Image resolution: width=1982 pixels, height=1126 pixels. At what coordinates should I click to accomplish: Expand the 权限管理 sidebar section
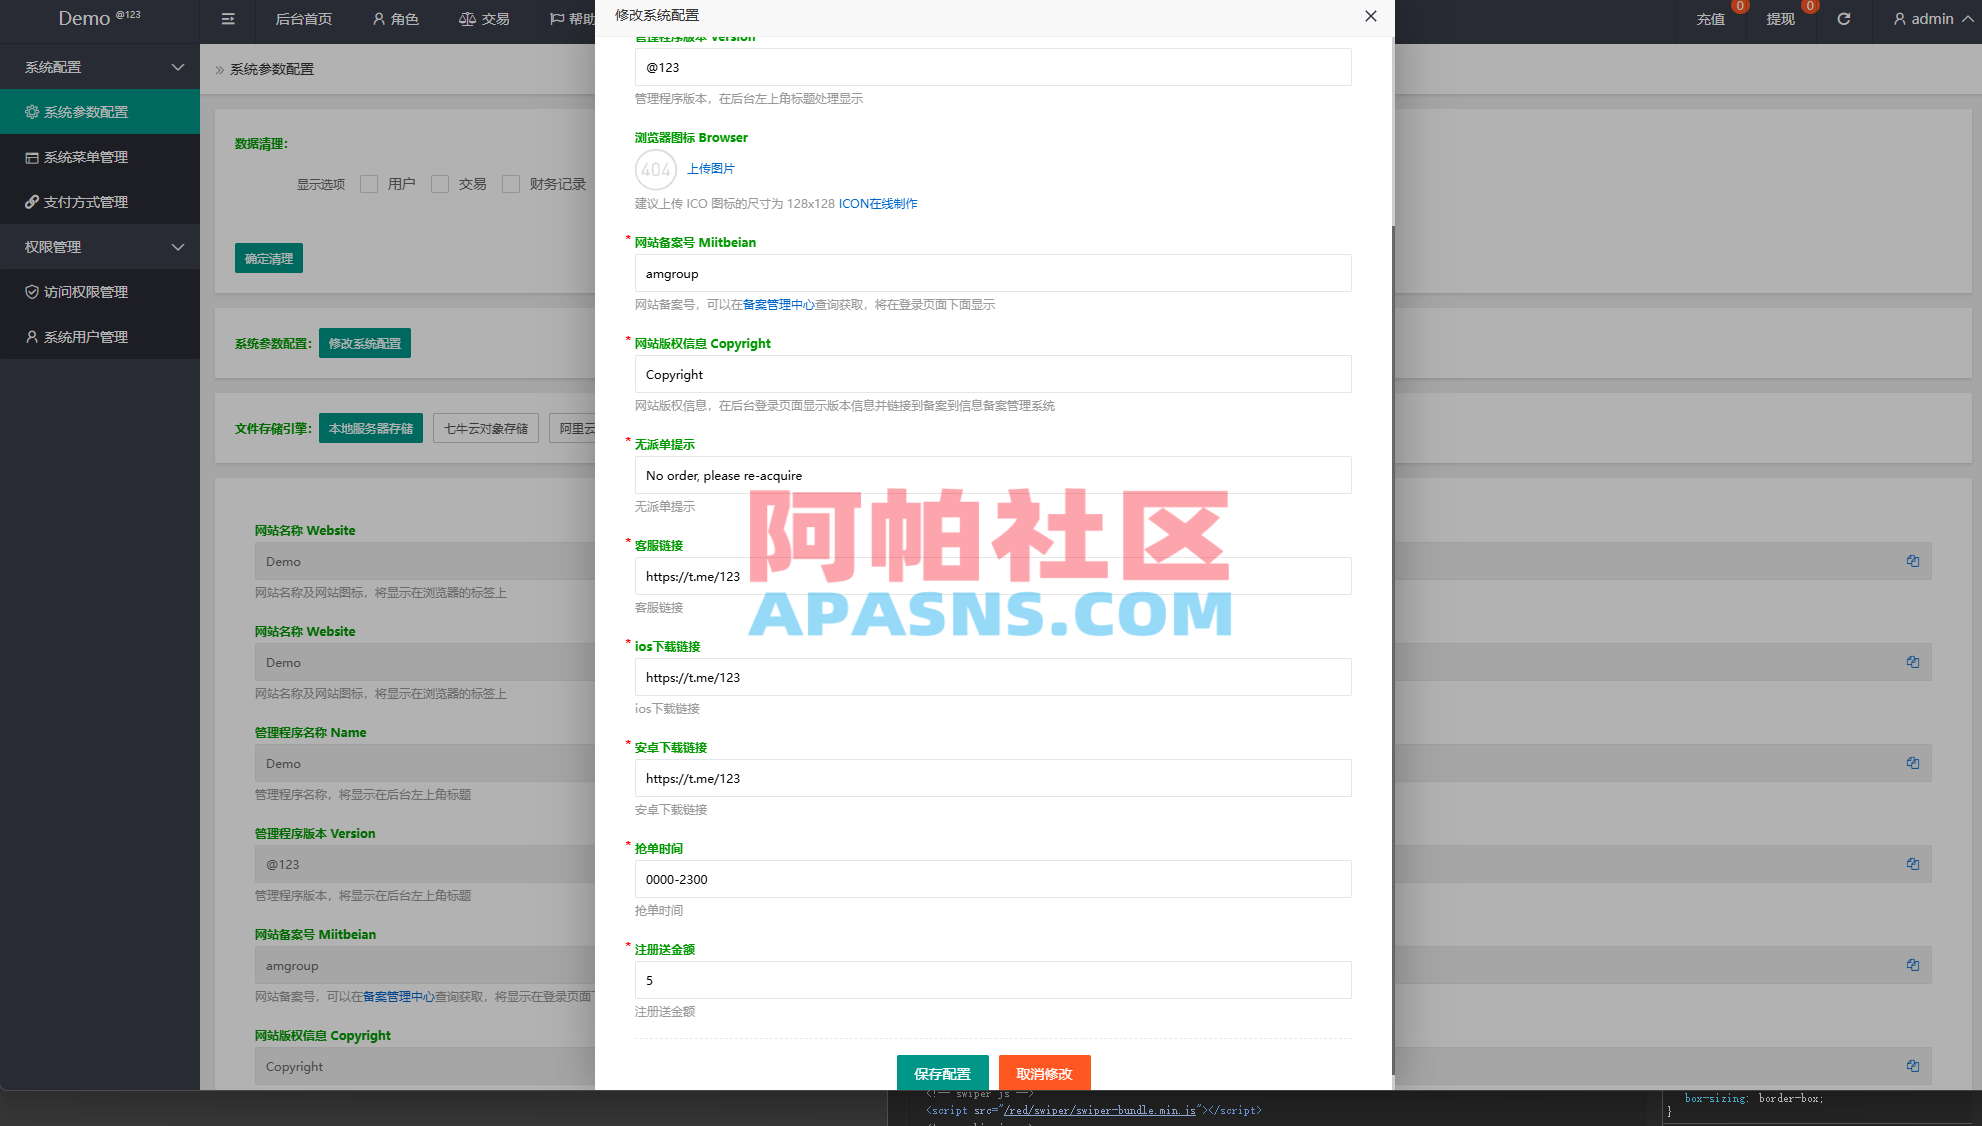click(x=100, y=246)
